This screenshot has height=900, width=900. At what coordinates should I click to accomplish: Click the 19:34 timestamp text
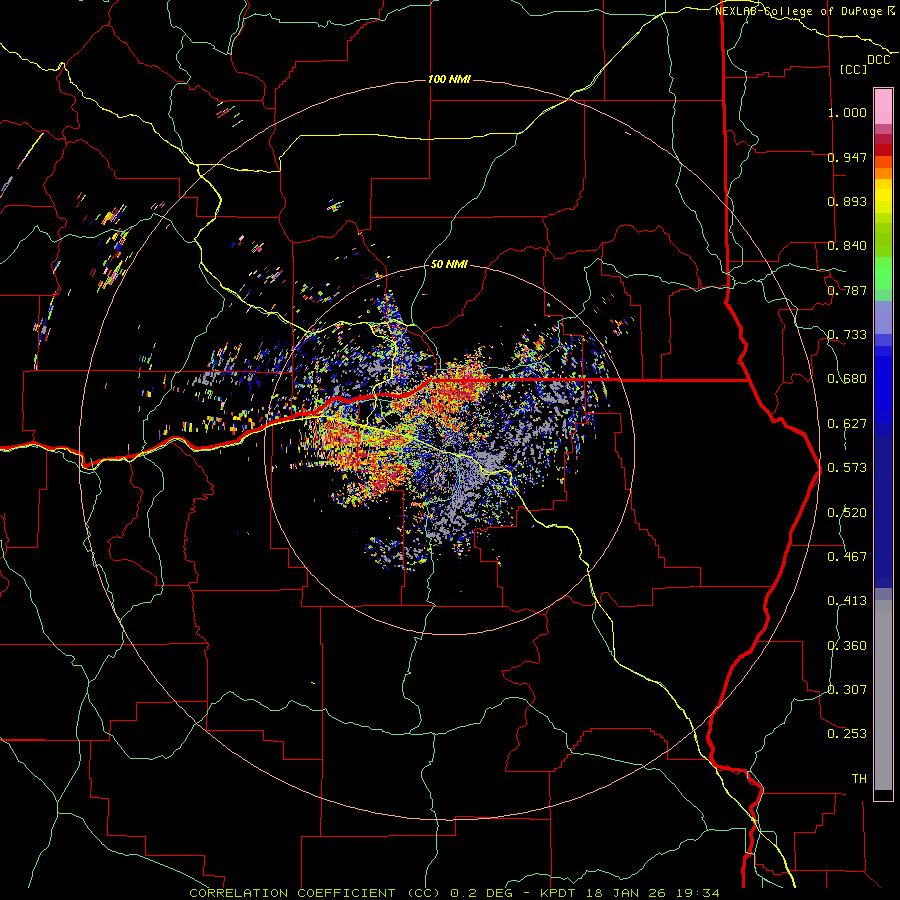pyautogui.click(x=696, y=893)
